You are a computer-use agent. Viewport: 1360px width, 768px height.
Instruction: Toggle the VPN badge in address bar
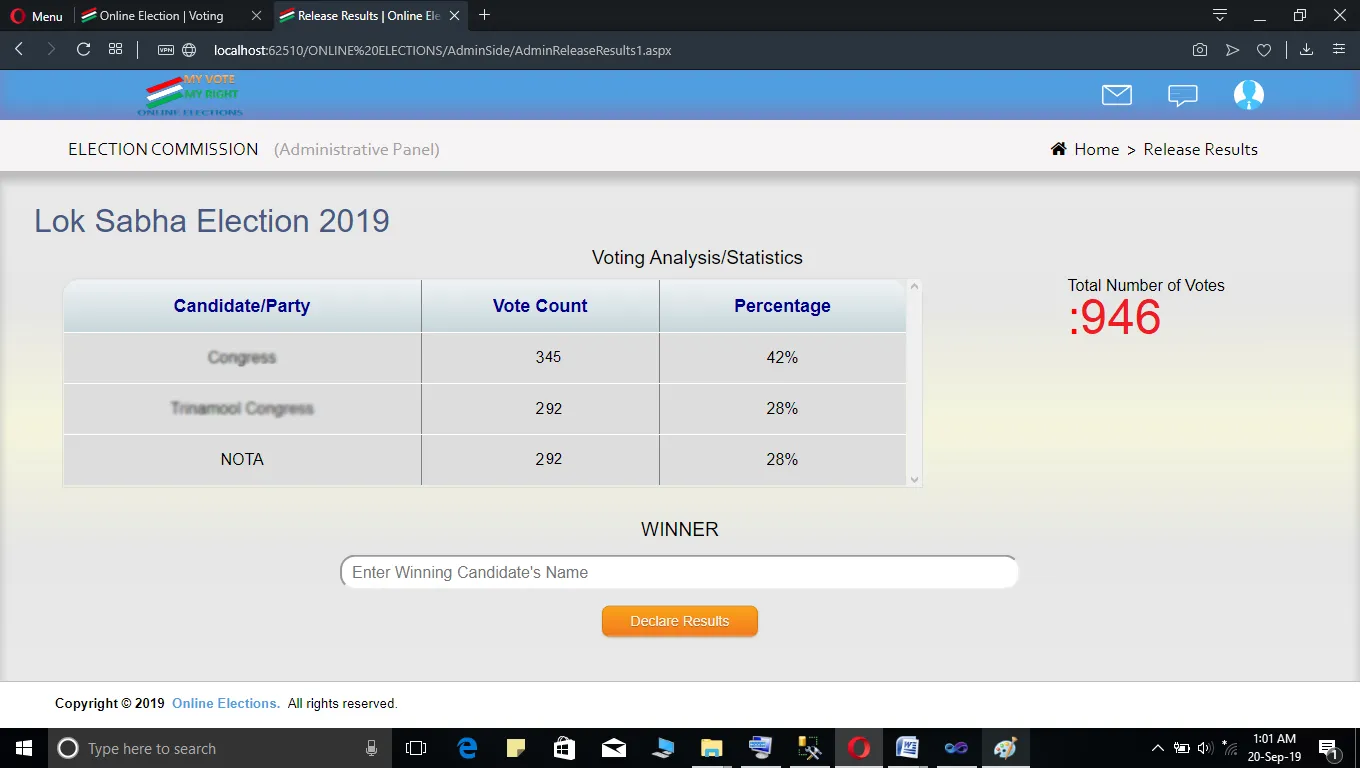(x=166, y=49)
